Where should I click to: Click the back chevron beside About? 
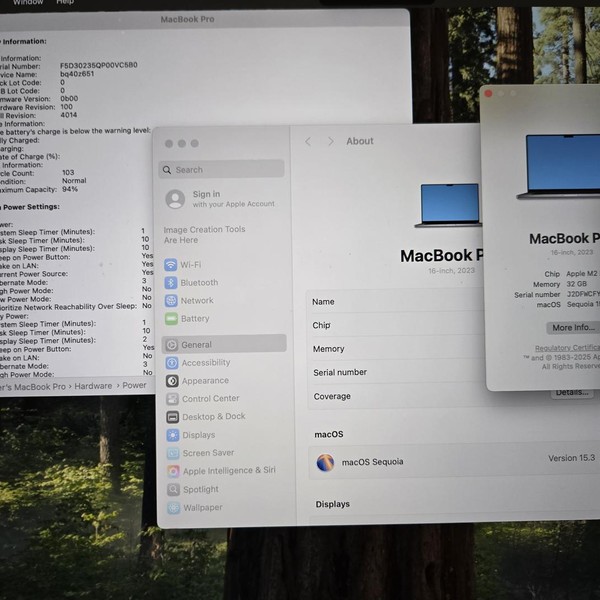(308, 142)
